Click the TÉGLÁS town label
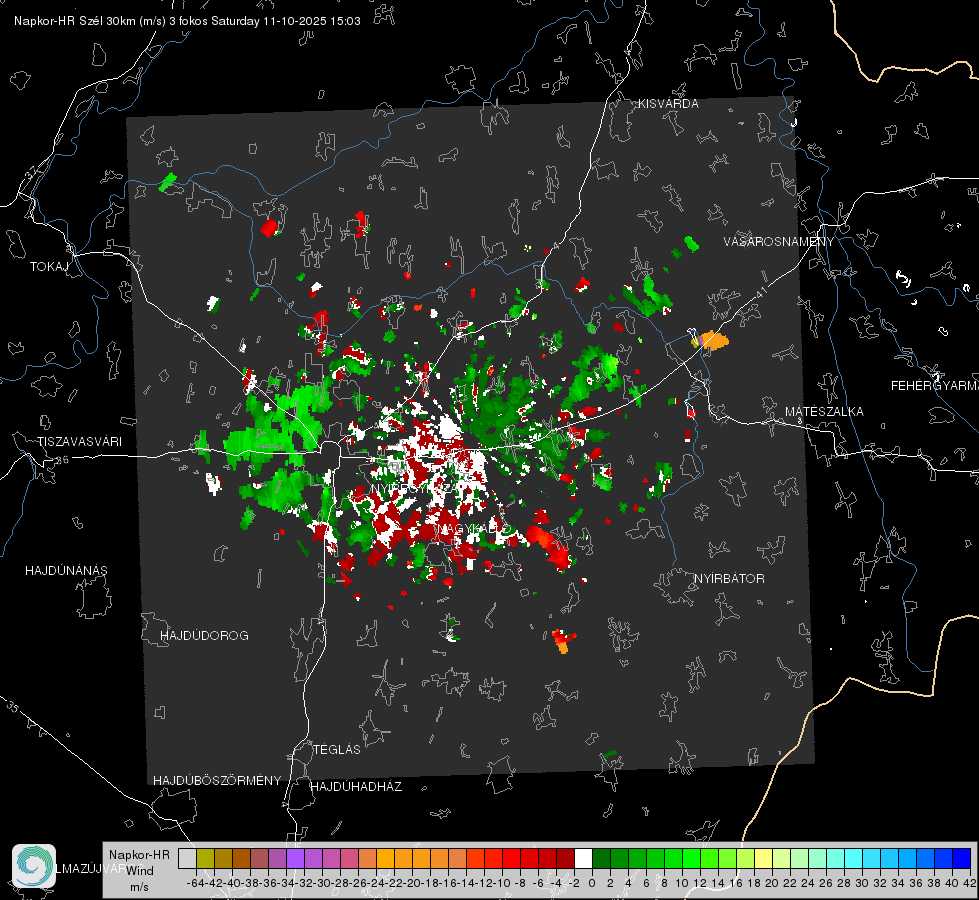 337,750
